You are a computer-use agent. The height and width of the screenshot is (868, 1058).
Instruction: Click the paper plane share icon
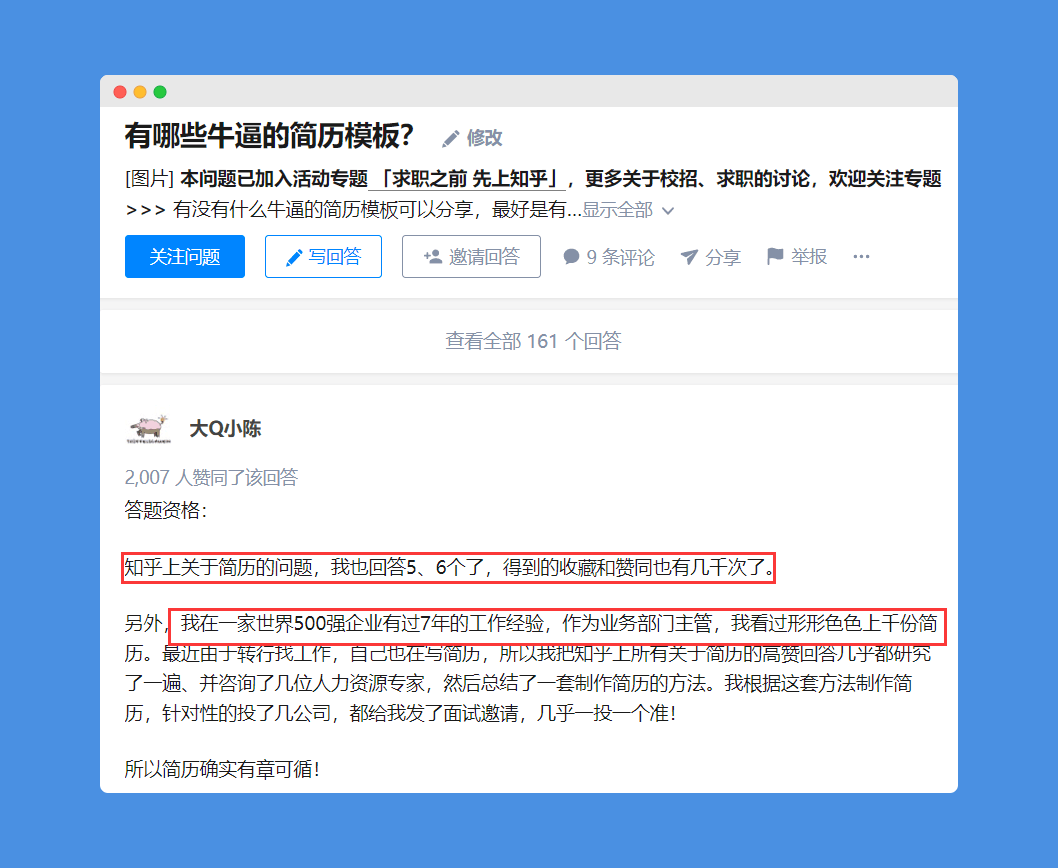[689, 257]
